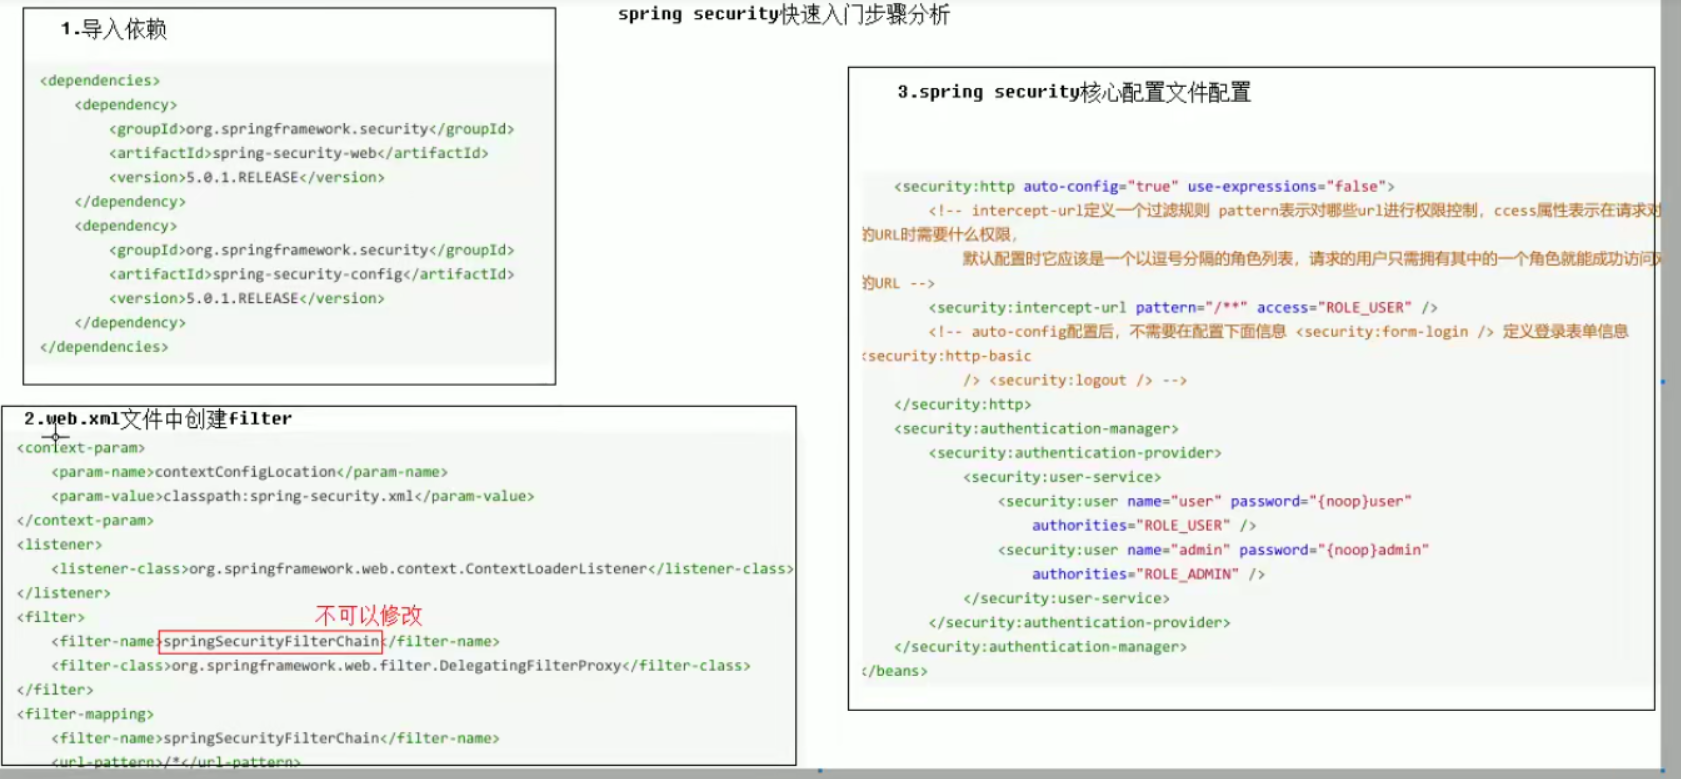The height and width of the screenshot is (779, 1681).
Task: Select the opening <dependencies> tag line
Action: (100, 80)
